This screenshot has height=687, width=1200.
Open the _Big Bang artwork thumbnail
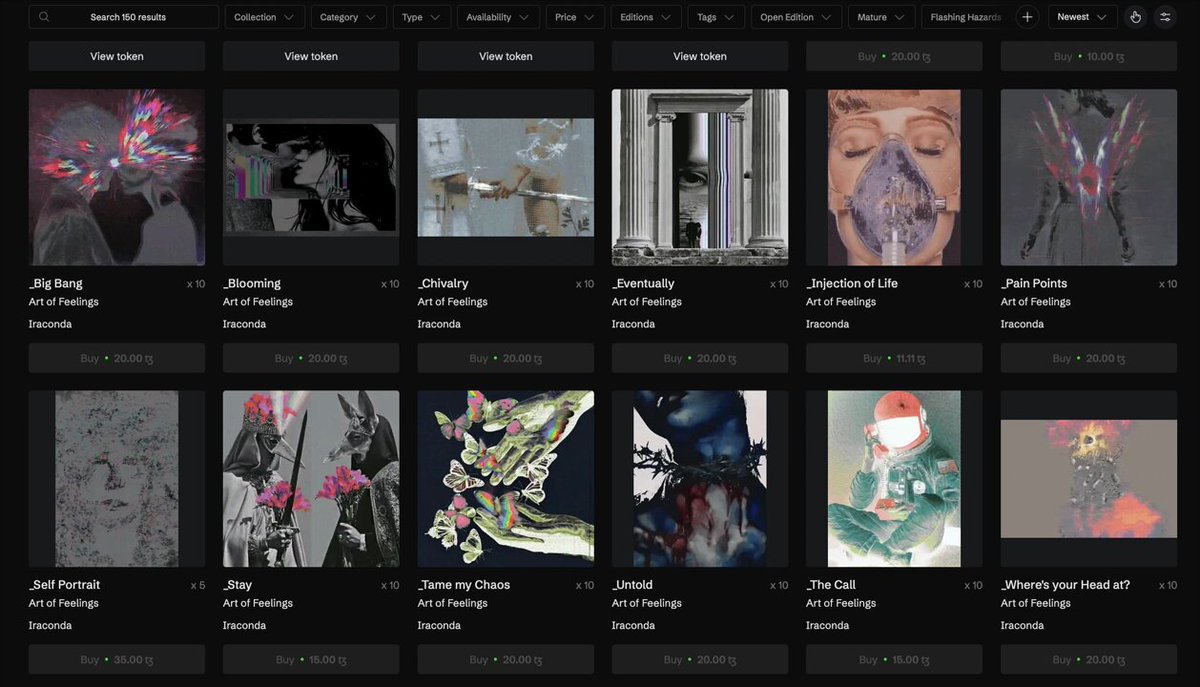pyautogui.click(x=117, y=177)
